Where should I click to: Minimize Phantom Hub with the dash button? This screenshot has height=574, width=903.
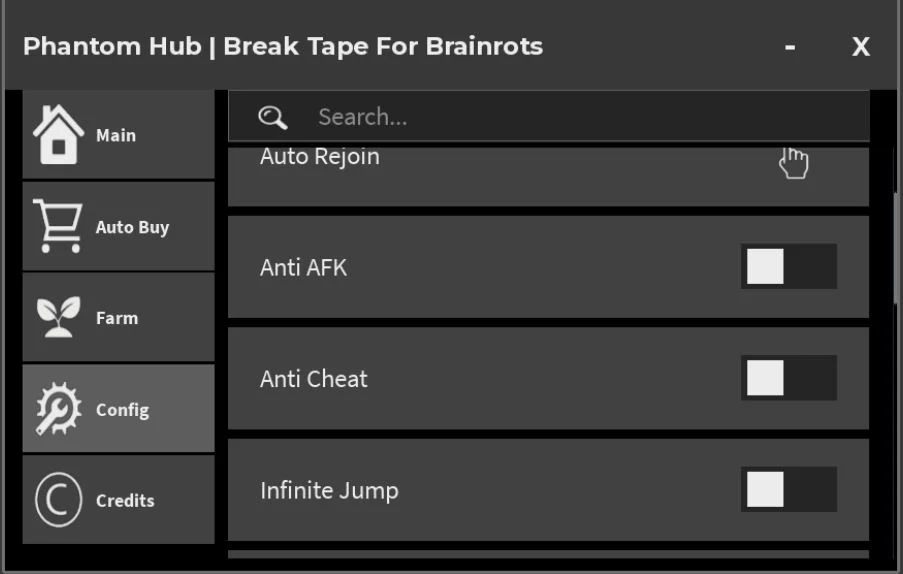(x=790, y=47)
